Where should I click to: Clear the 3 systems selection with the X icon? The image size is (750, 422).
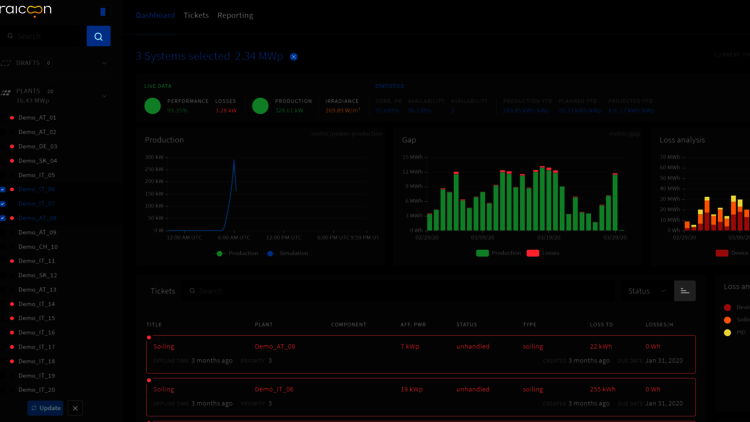click(x=294, y=57)
